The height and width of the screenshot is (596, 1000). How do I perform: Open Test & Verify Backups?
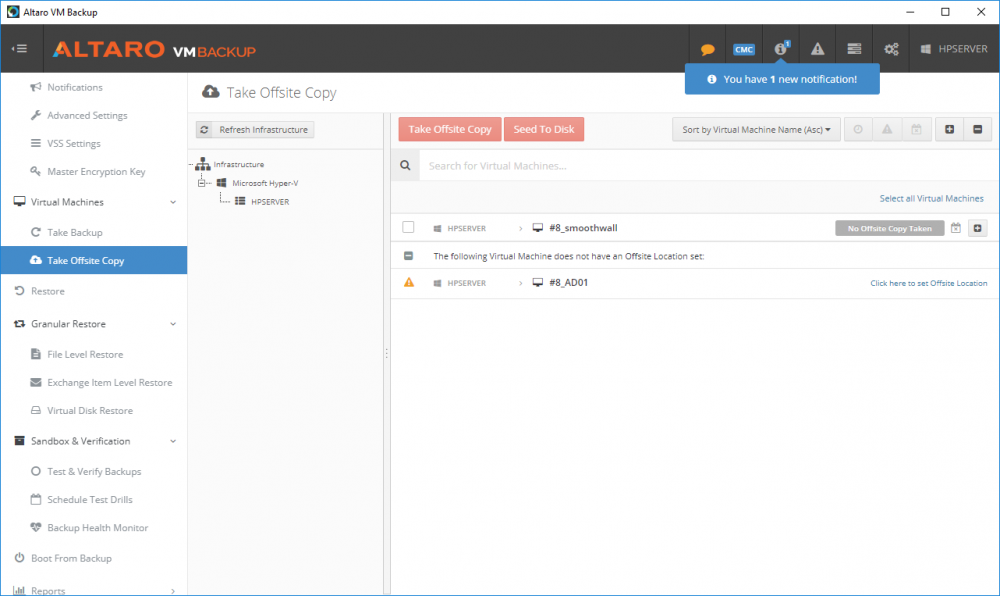point(94,472)
